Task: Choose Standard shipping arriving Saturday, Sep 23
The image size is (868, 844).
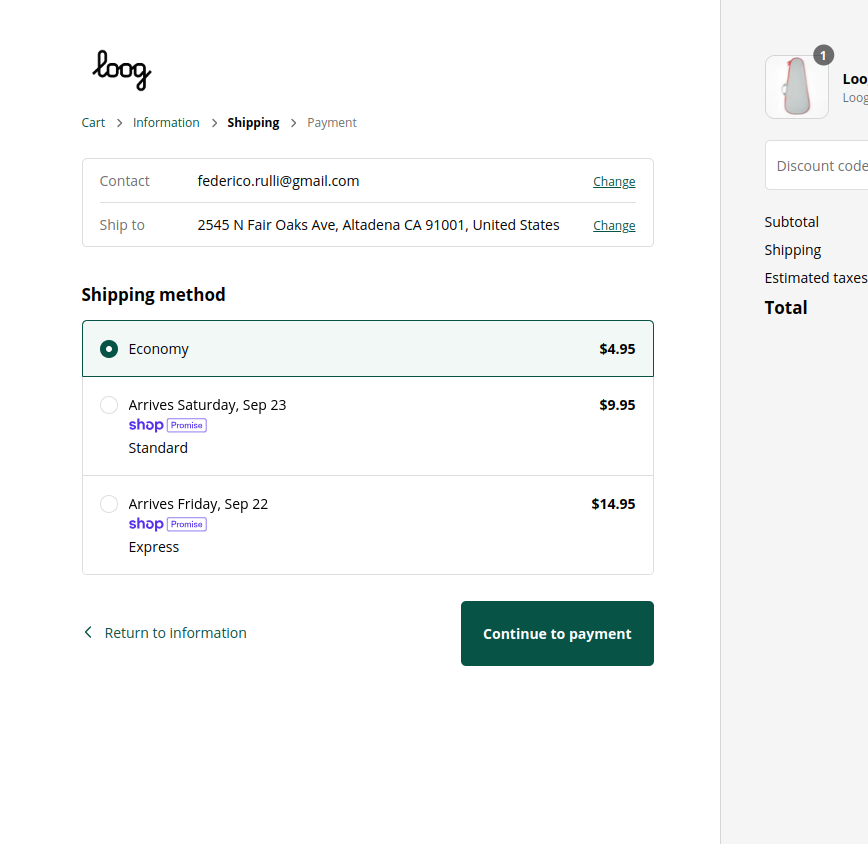Action: [x=109, y=405]
